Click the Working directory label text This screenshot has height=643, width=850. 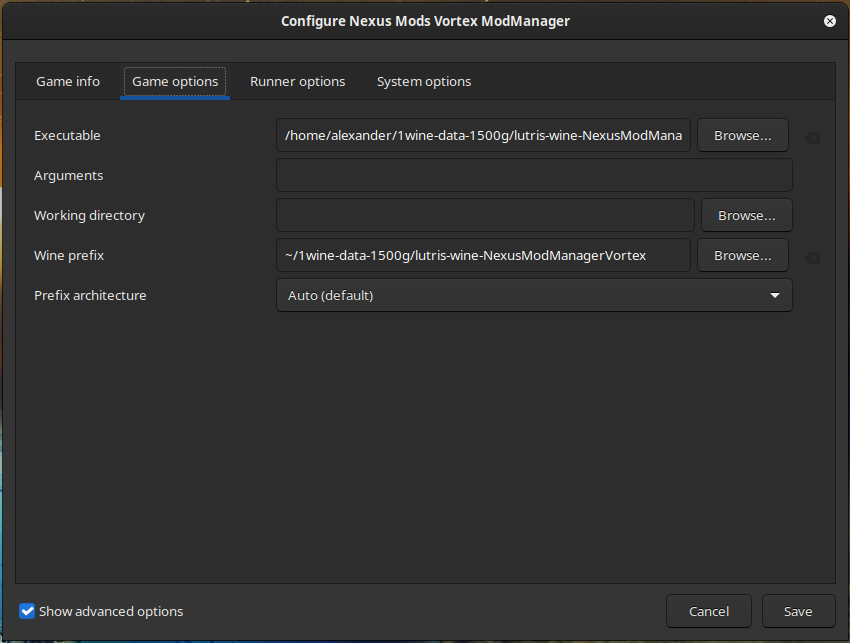pos(89,216)
